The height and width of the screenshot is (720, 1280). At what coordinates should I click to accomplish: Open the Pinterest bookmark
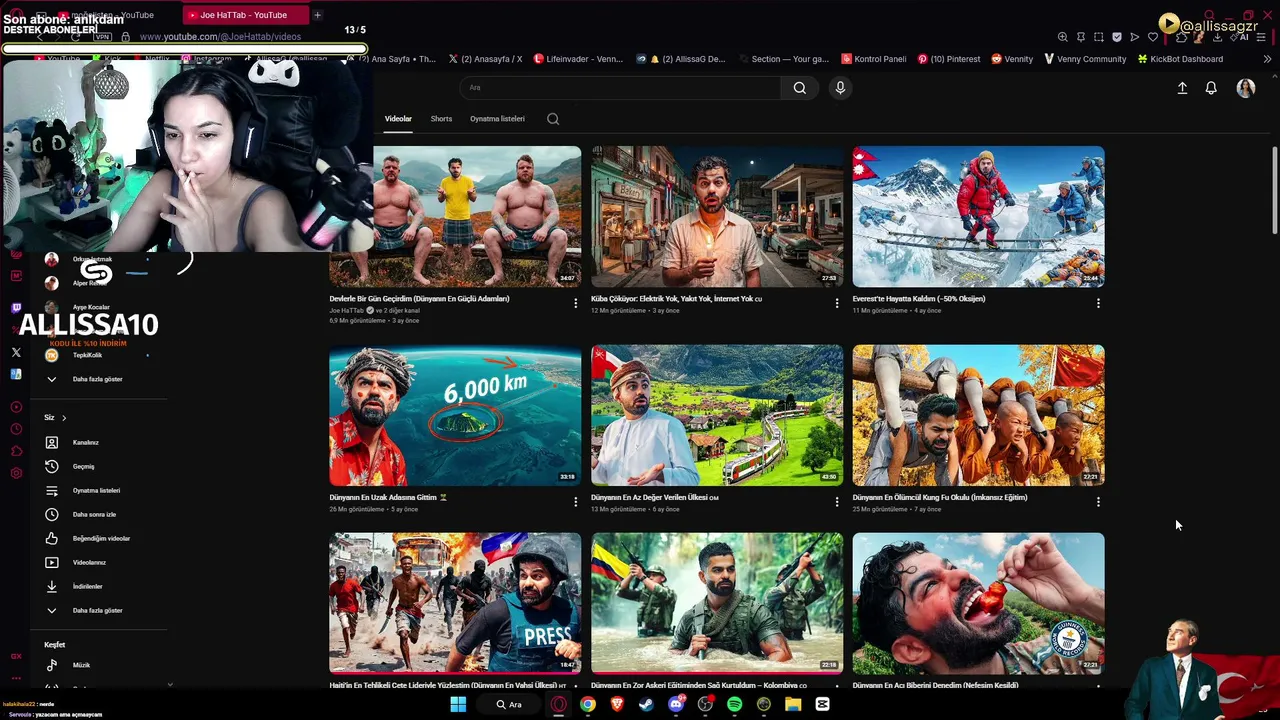click(948, 59)
